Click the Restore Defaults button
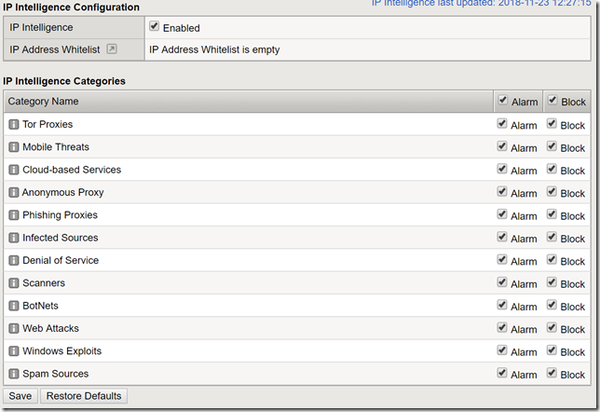The image size is (600, 412). 84,396
